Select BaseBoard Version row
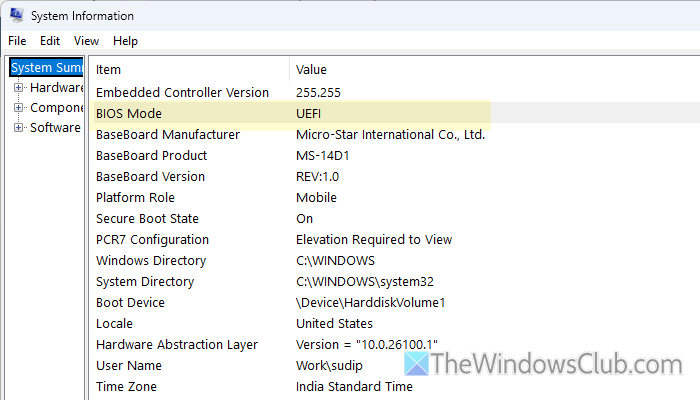The height and width of the screenshot is (400, 700). pos(395,176)
